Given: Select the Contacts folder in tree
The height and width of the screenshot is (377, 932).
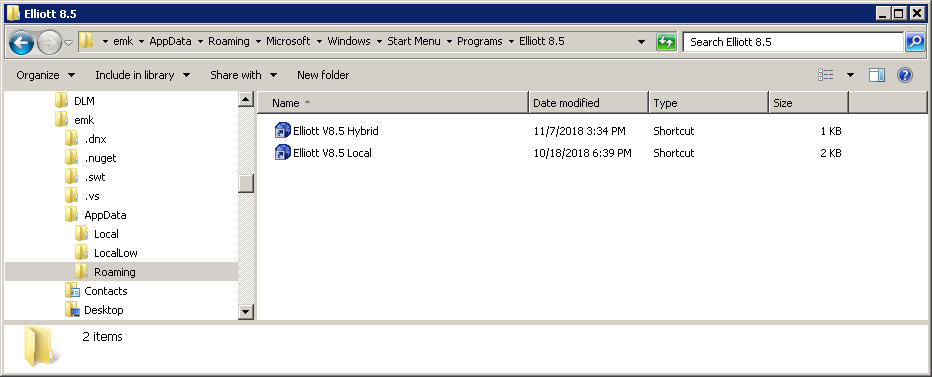Looking at the screenshot, I should (105, 291).
